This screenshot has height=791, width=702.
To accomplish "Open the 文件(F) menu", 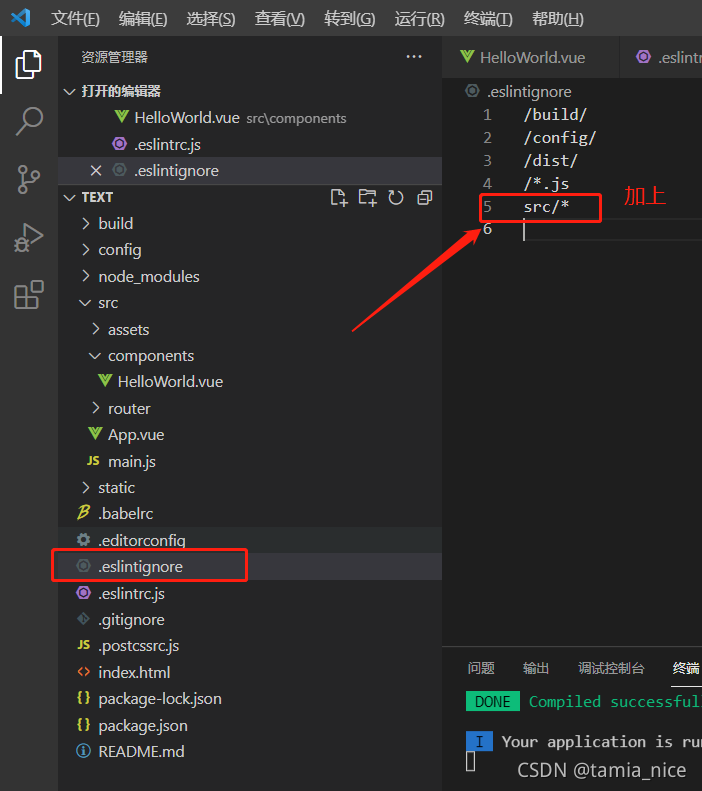I will tap(75, 19).
